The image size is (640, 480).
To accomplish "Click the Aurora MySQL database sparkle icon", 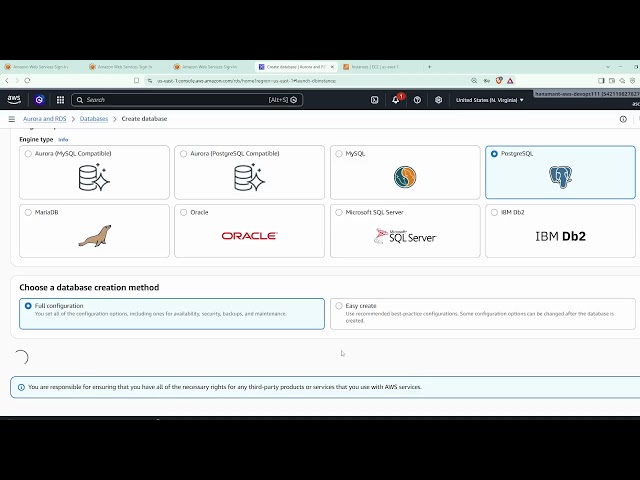I will [94, 177].
